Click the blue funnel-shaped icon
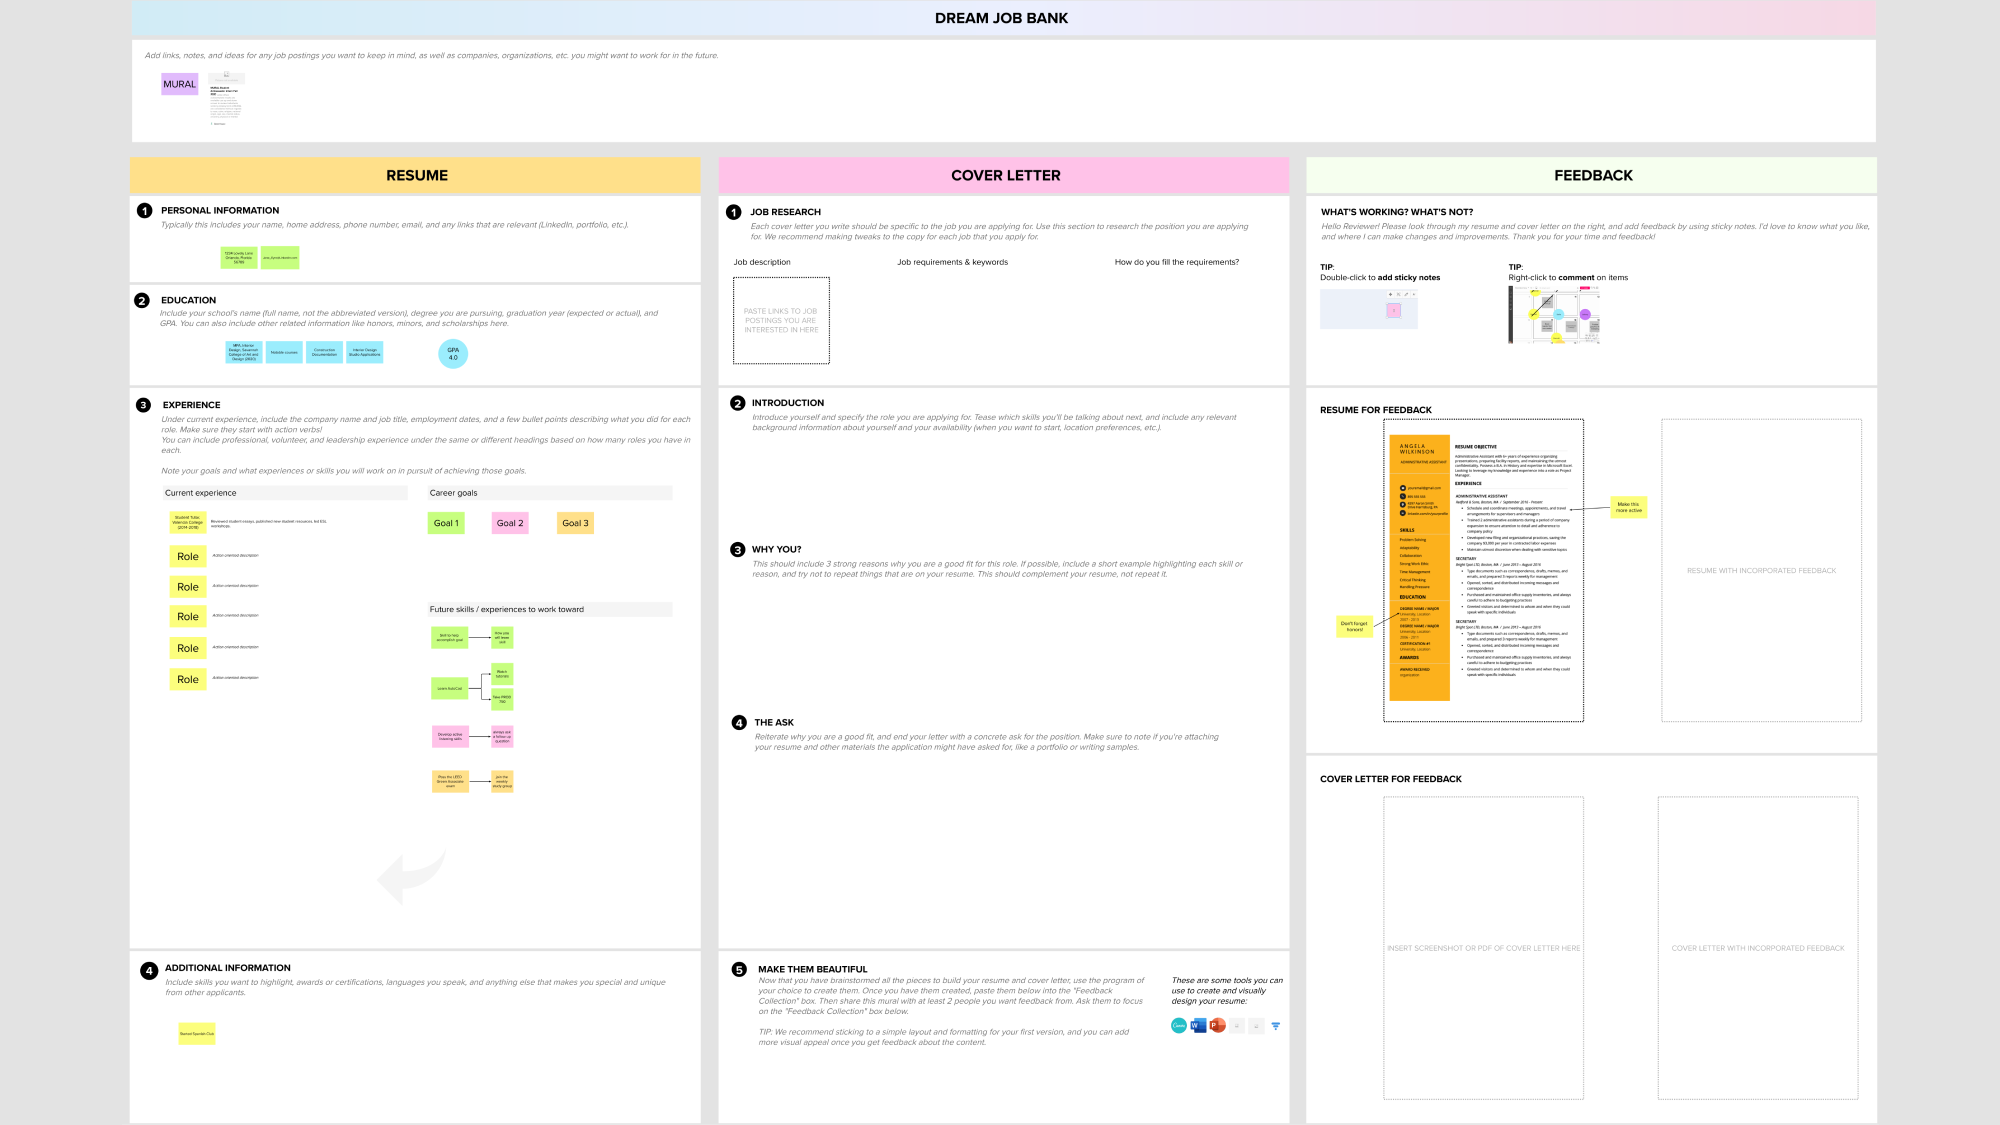2000x1125 pixels. point(1275,1026)
